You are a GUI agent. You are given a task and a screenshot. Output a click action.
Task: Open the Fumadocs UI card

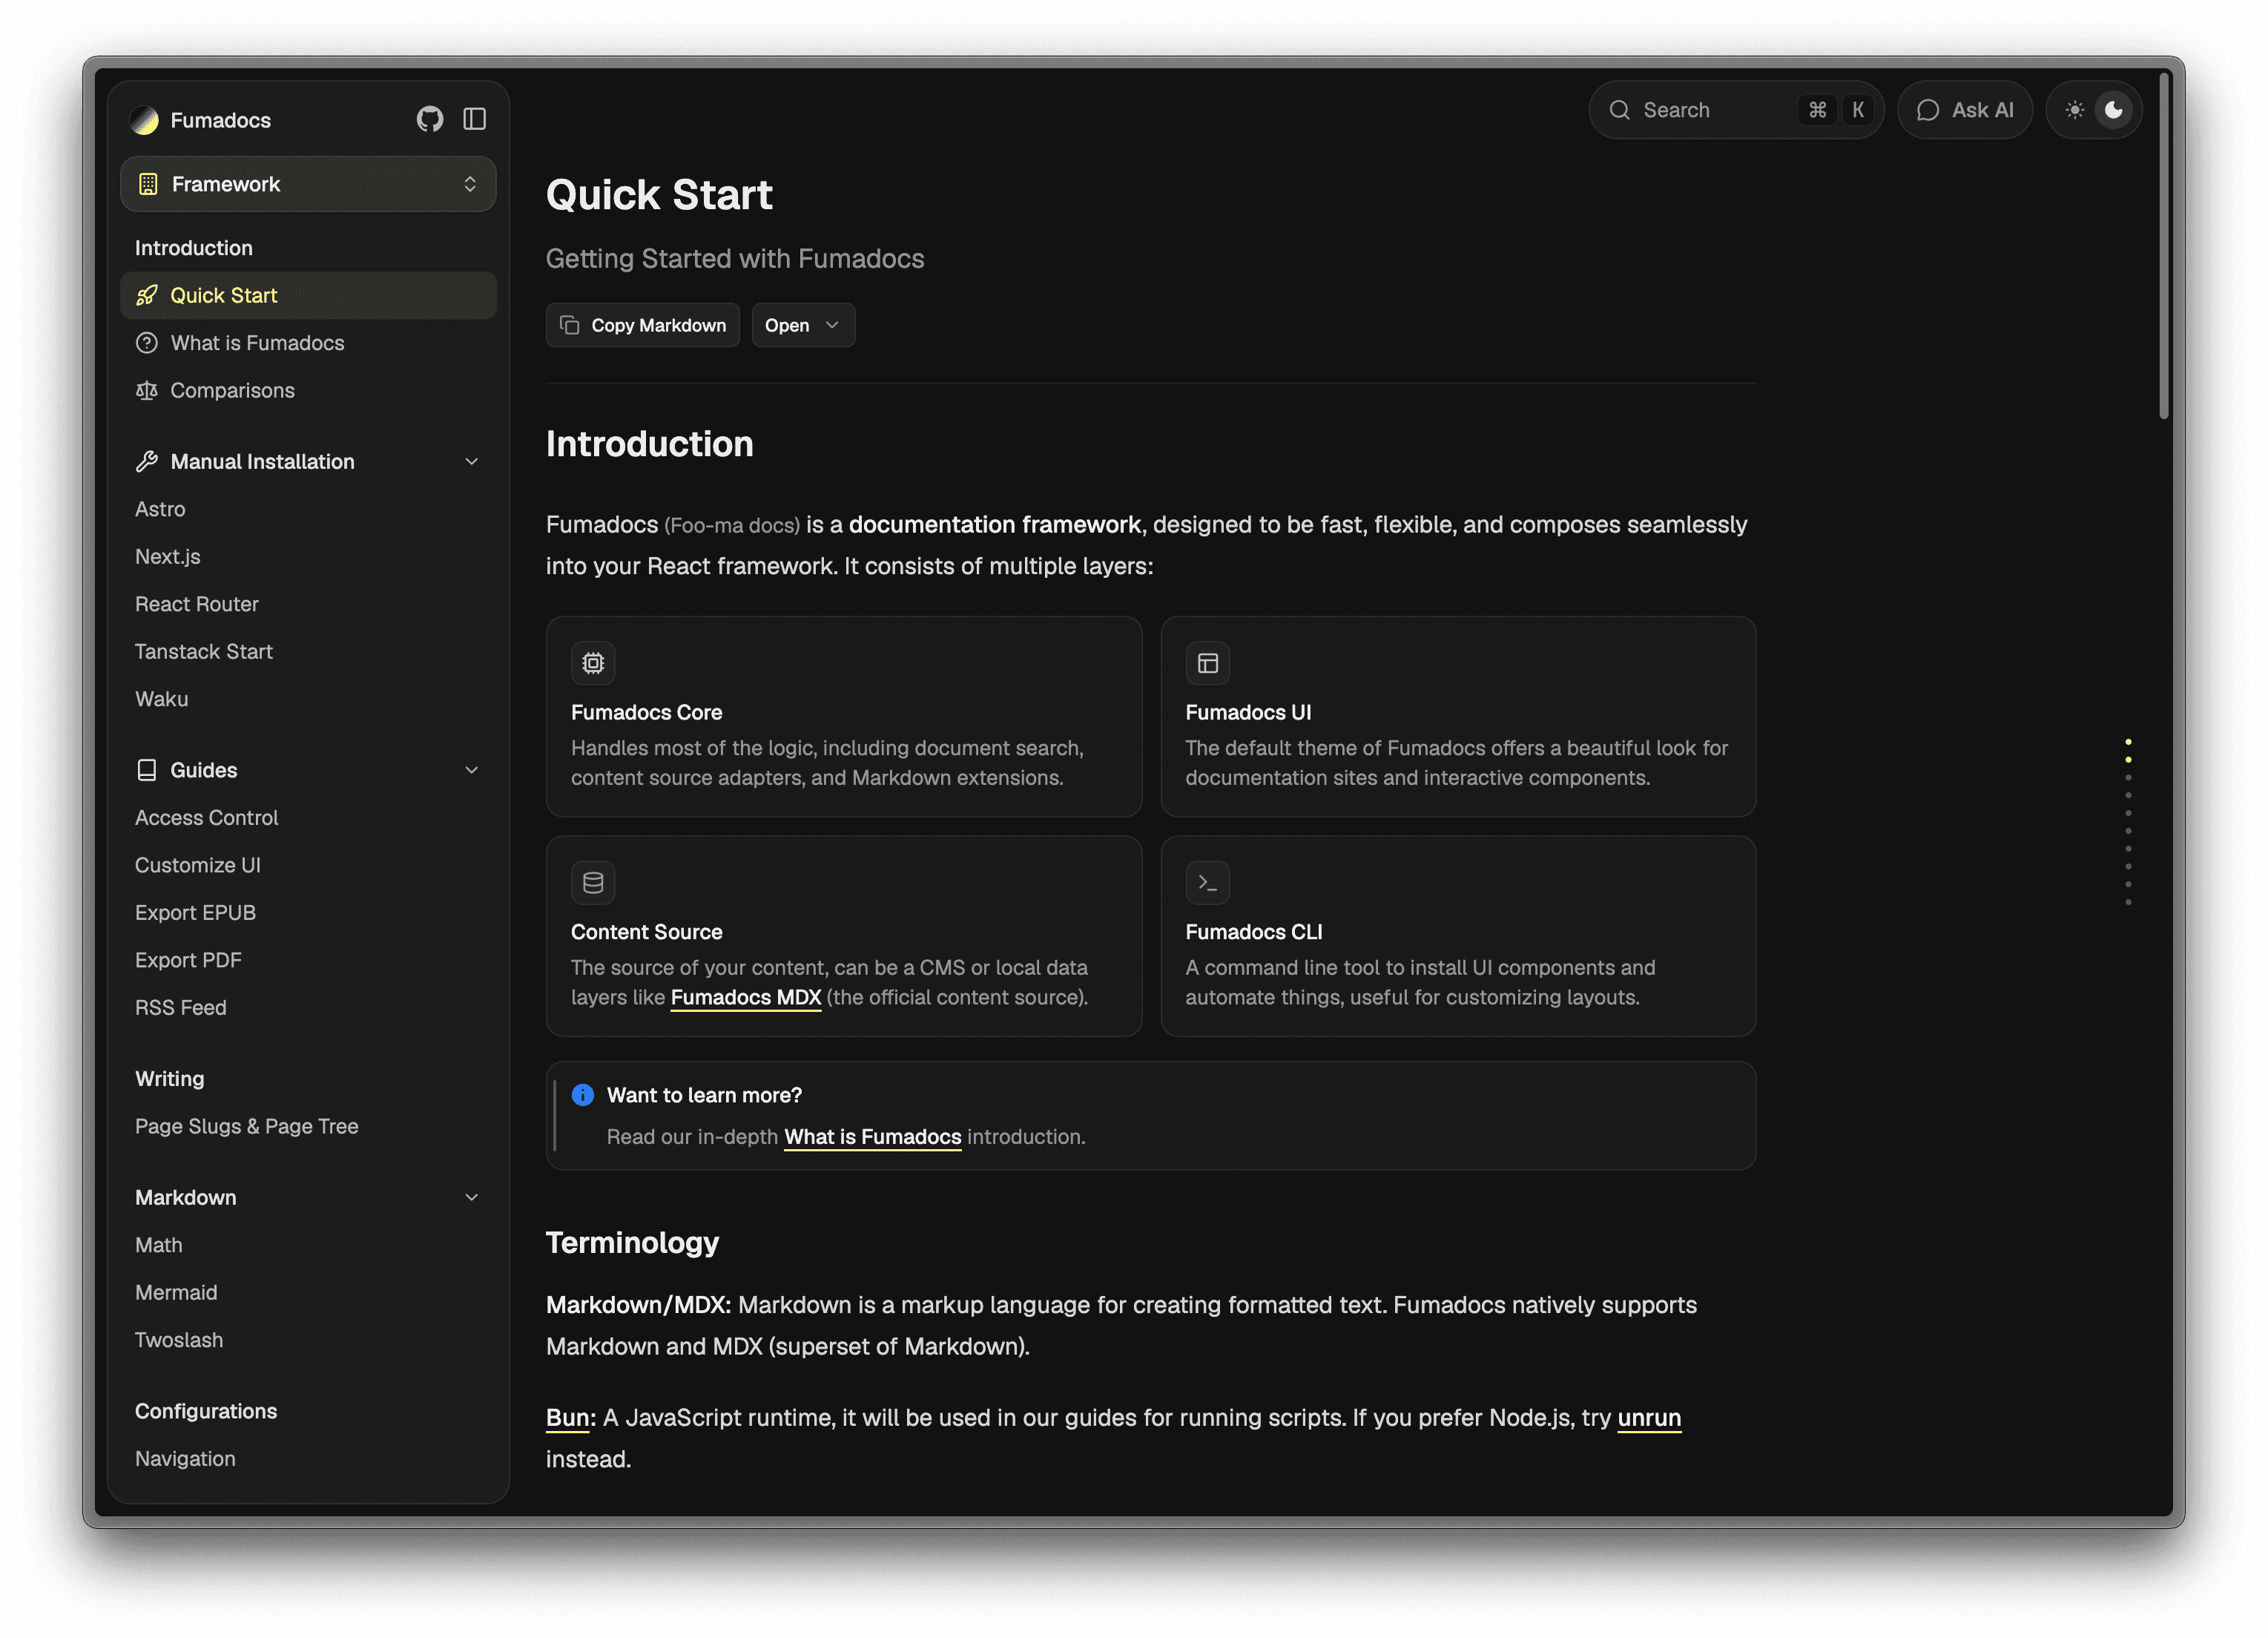pyautogui.click(x=1459, y=716)
